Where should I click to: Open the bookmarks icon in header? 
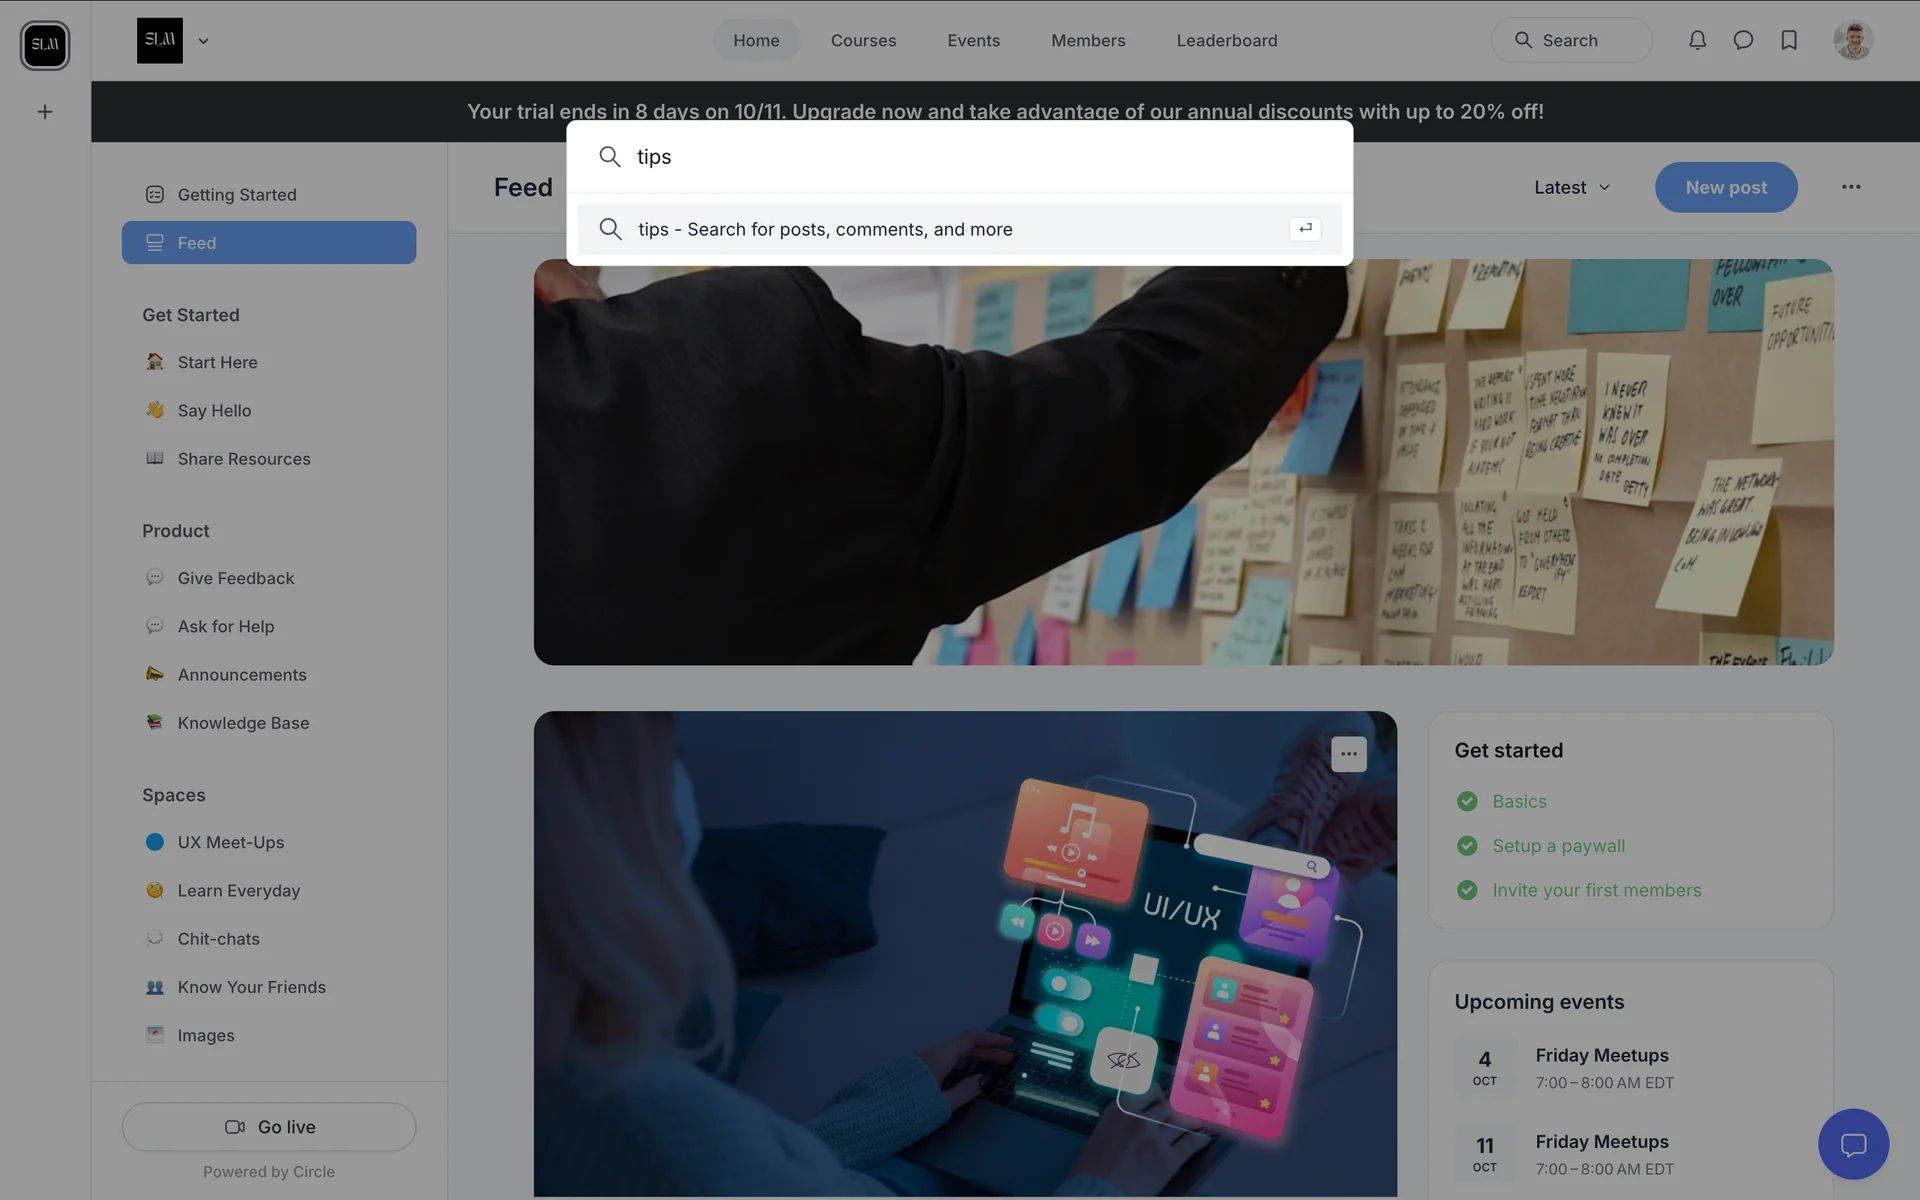tap(1789, 40)
